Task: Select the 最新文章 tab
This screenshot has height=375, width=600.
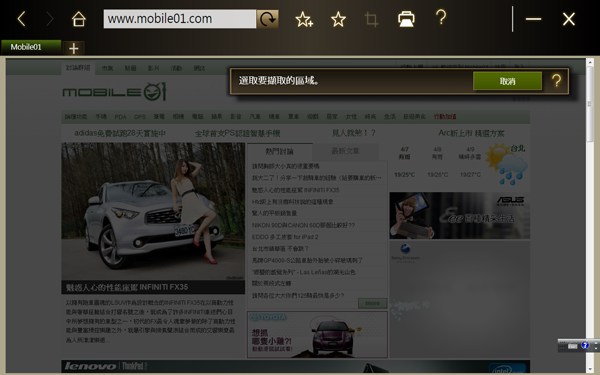Action: click(x=345, y=151)
